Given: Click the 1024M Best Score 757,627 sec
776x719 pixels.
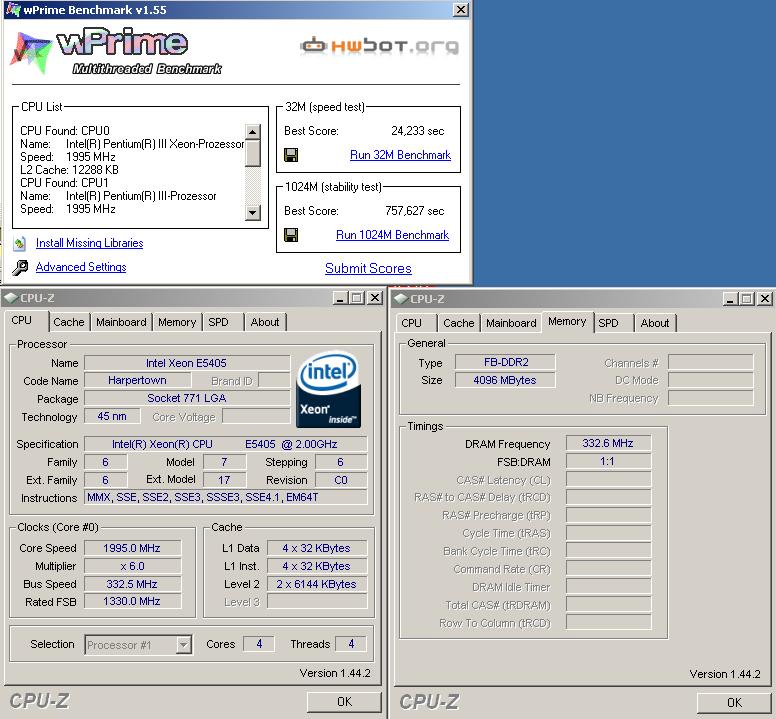Looking at the screenshot, I should pyautogui.click(x=414, y=211).
